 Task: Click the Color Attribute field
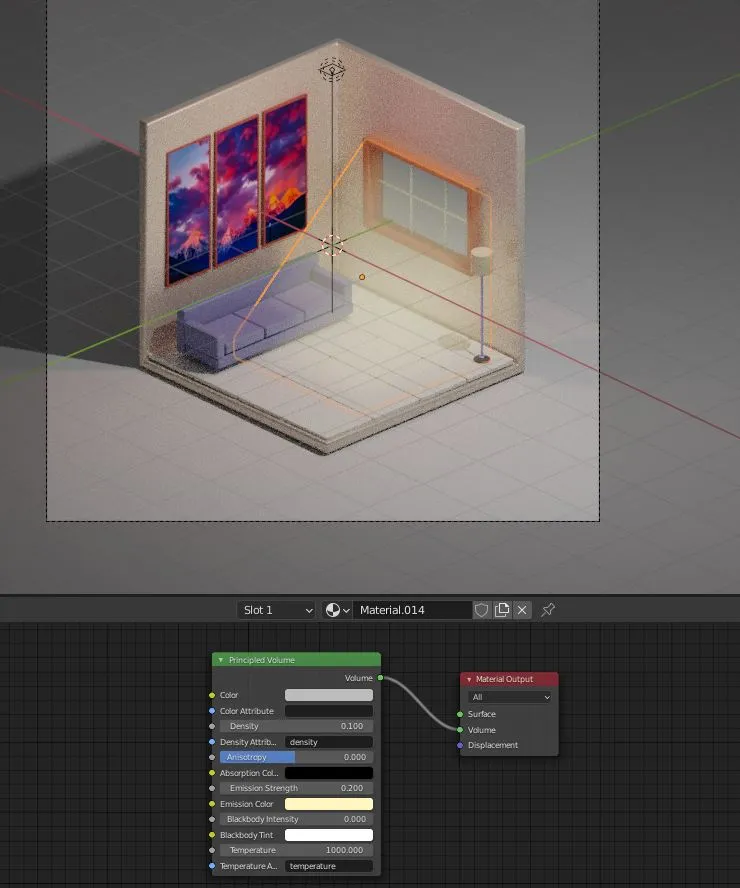[328, 711]
